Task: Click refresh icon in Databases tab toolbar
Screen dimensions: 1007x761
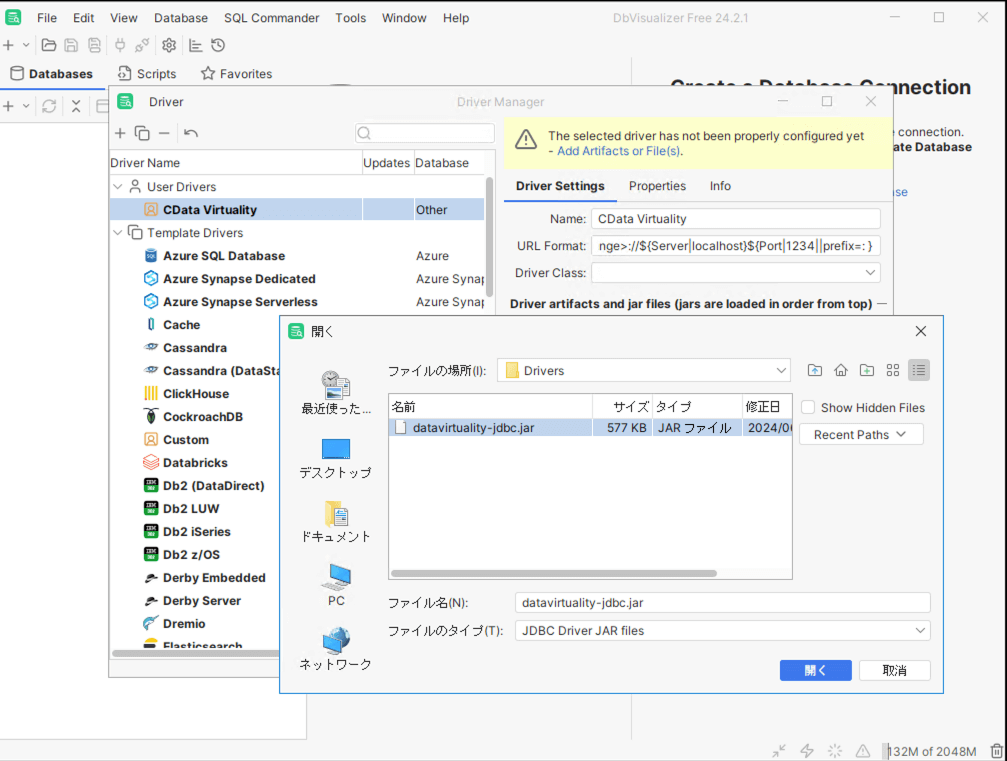Action: pyautogui.click(x=49, y=106)
